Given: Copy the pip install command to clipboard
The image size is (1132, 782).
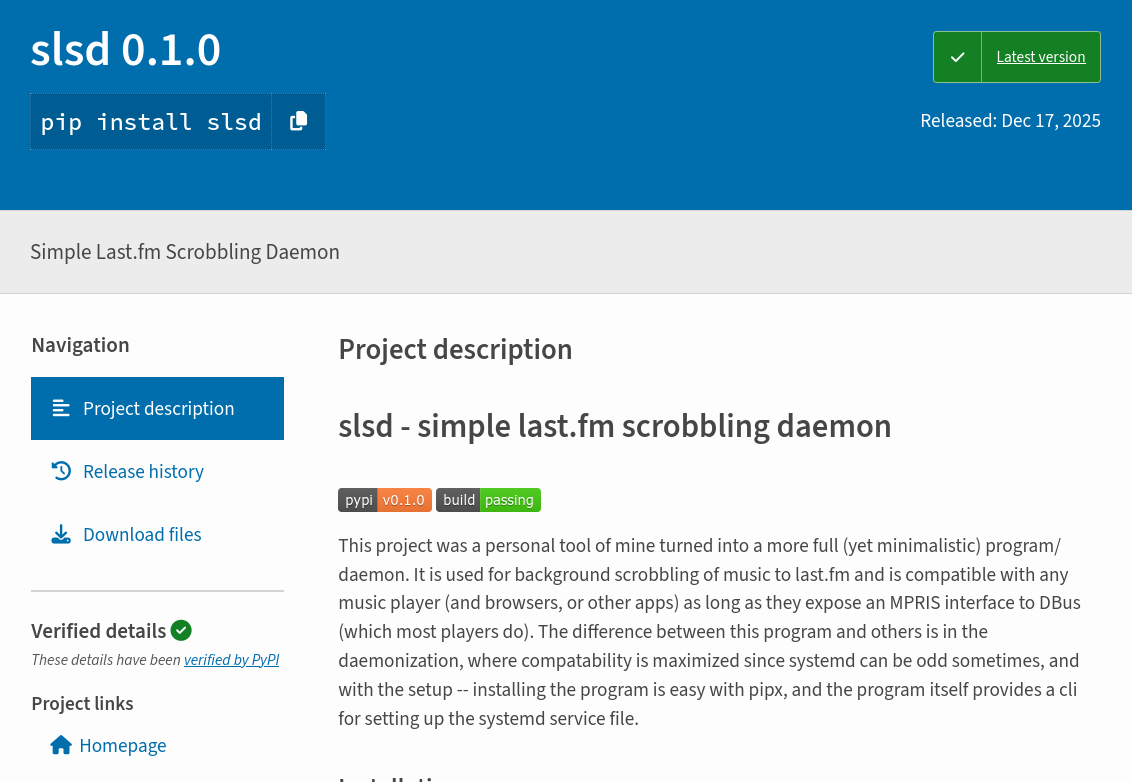Looking at the screenshot, I should coord(298,121).
